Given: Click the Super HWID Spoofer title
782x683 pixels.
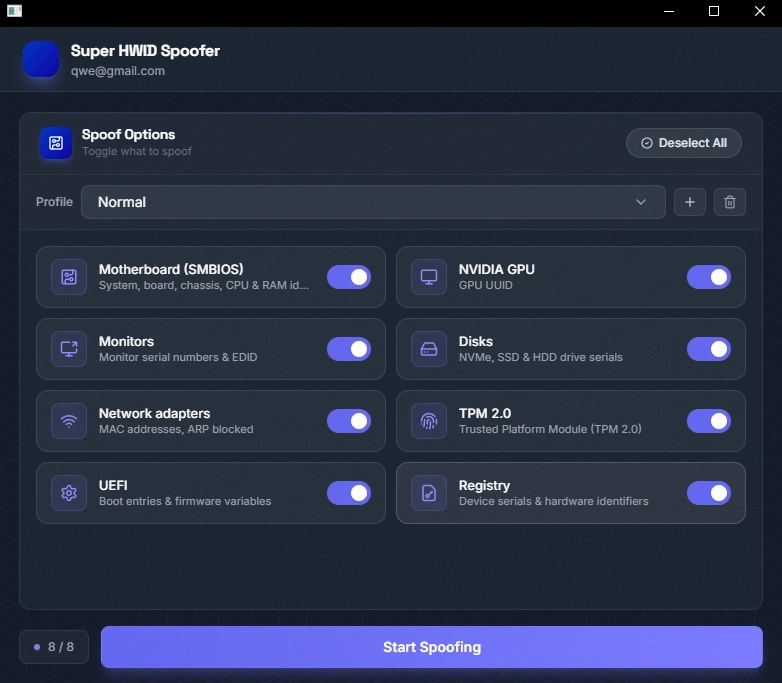Looking at the screenshot, I should (145, 51).
